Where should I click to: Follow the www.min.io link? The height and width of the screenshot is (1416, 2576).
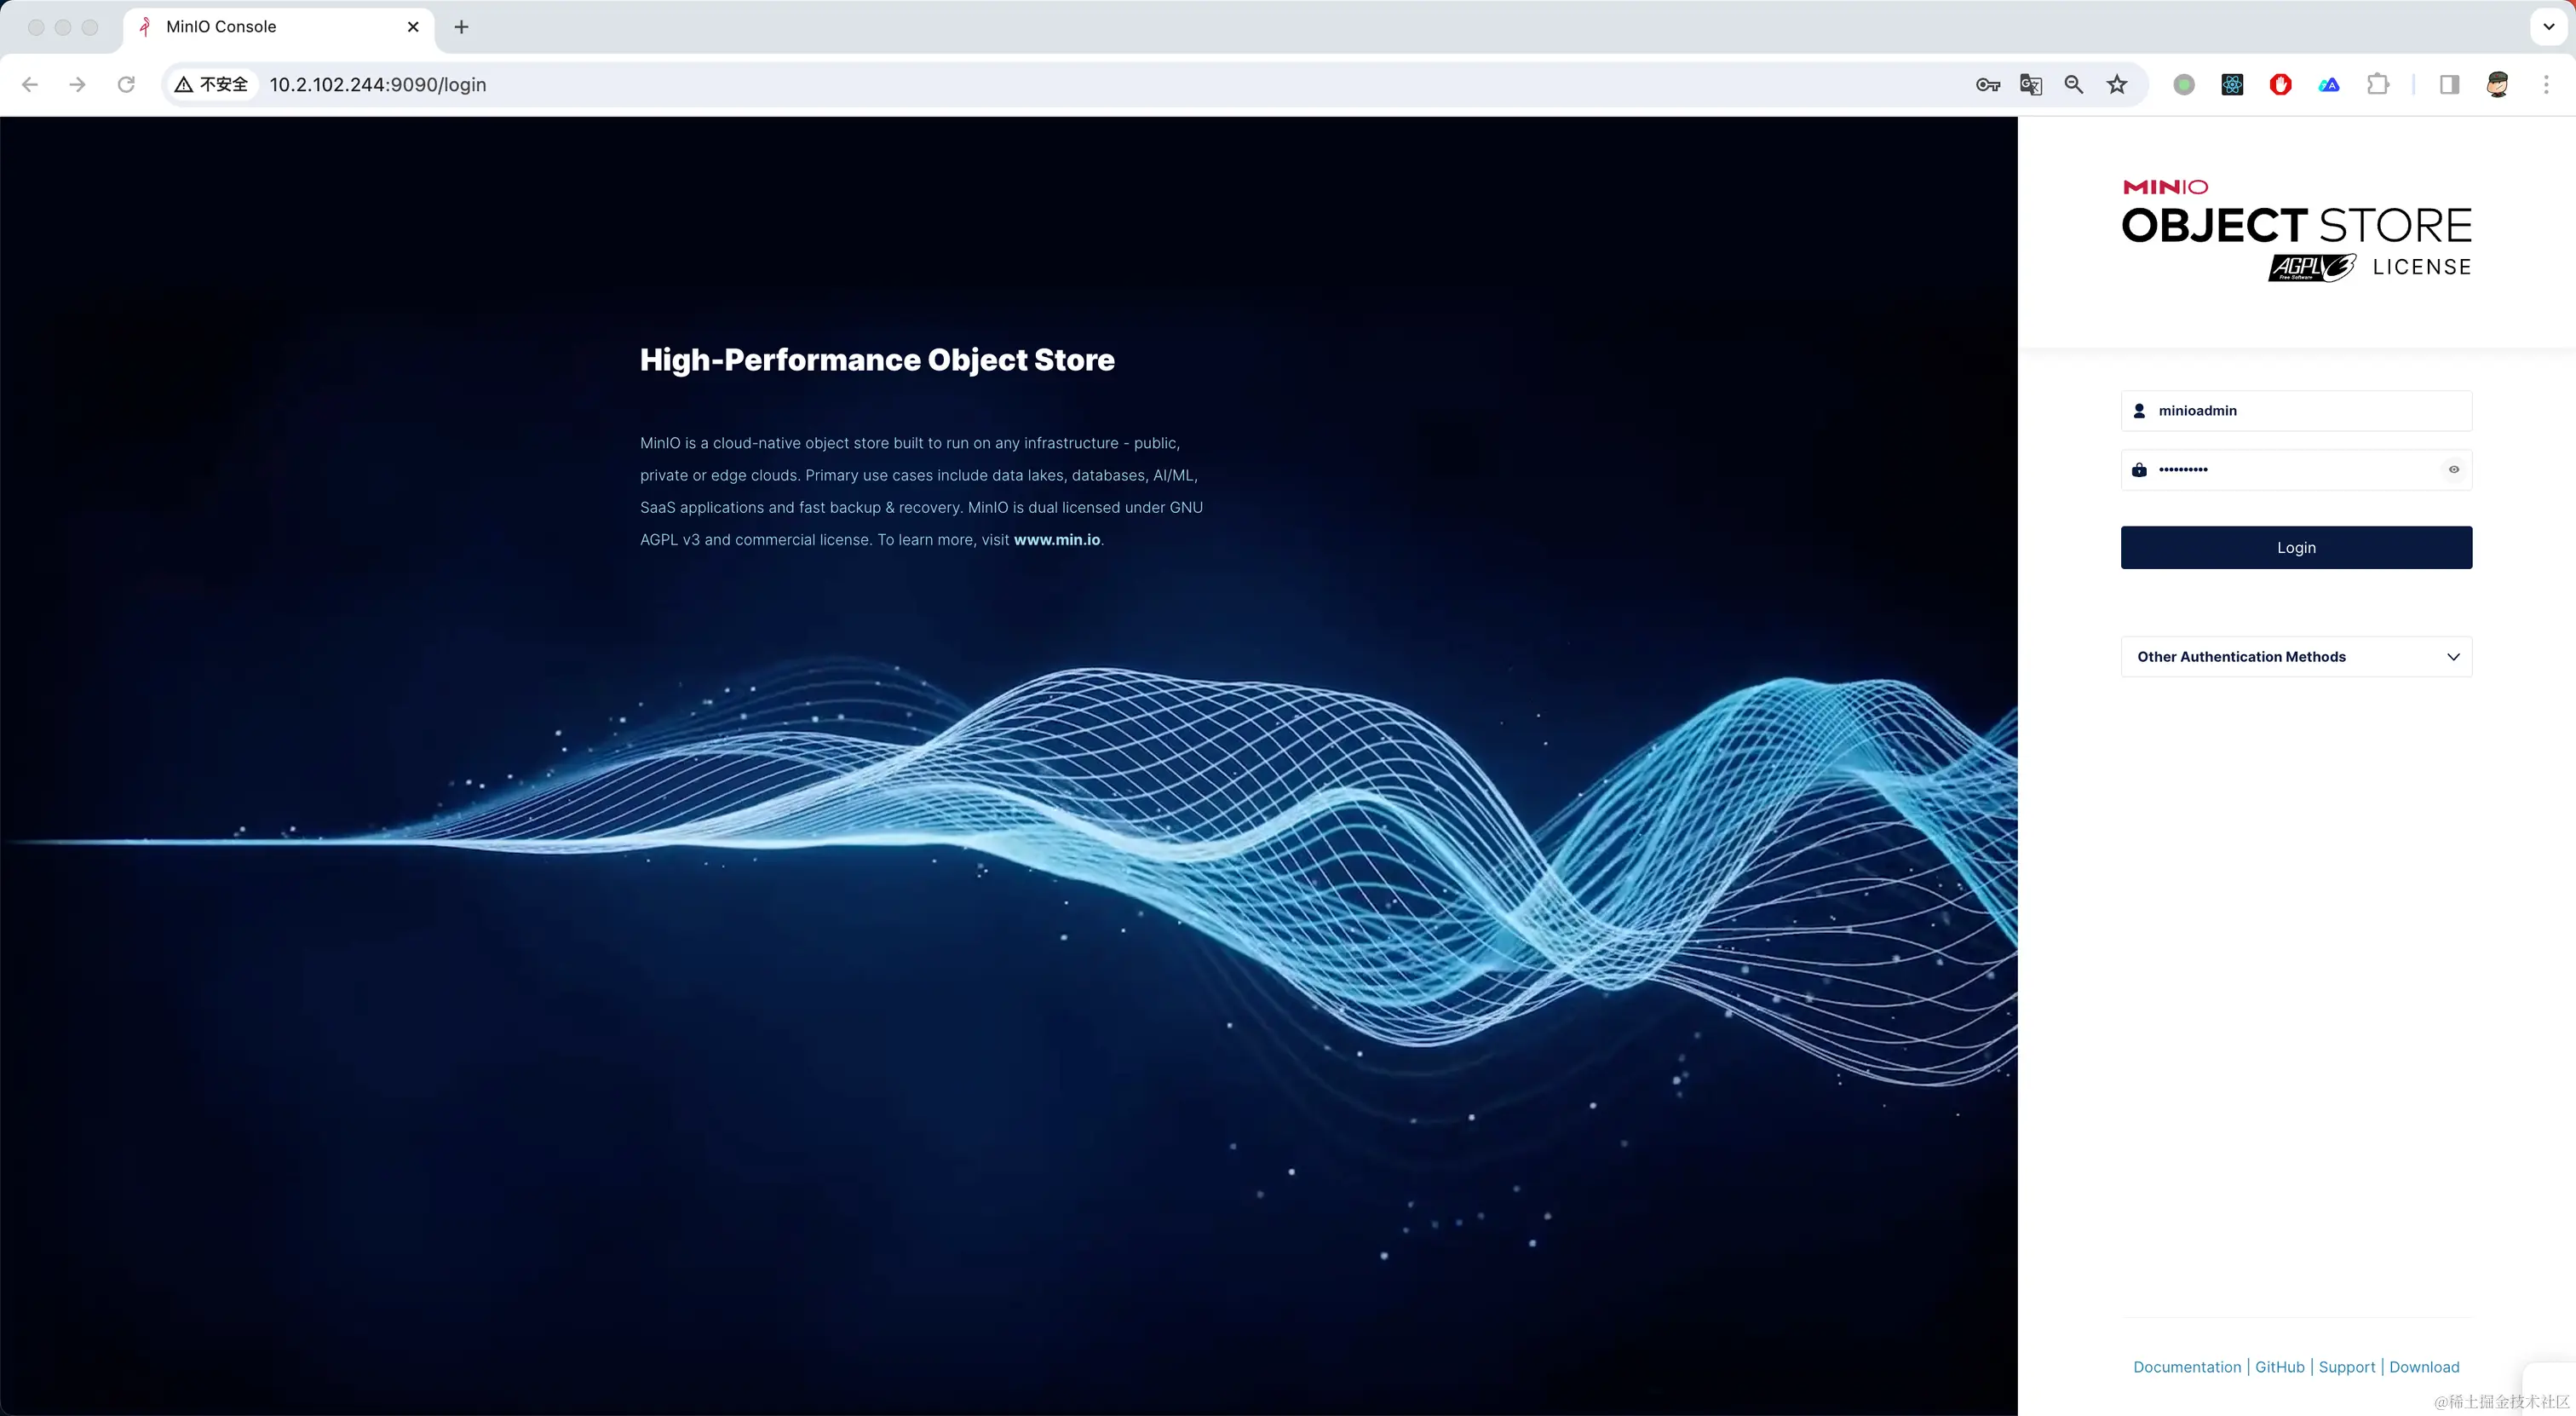1056,540
